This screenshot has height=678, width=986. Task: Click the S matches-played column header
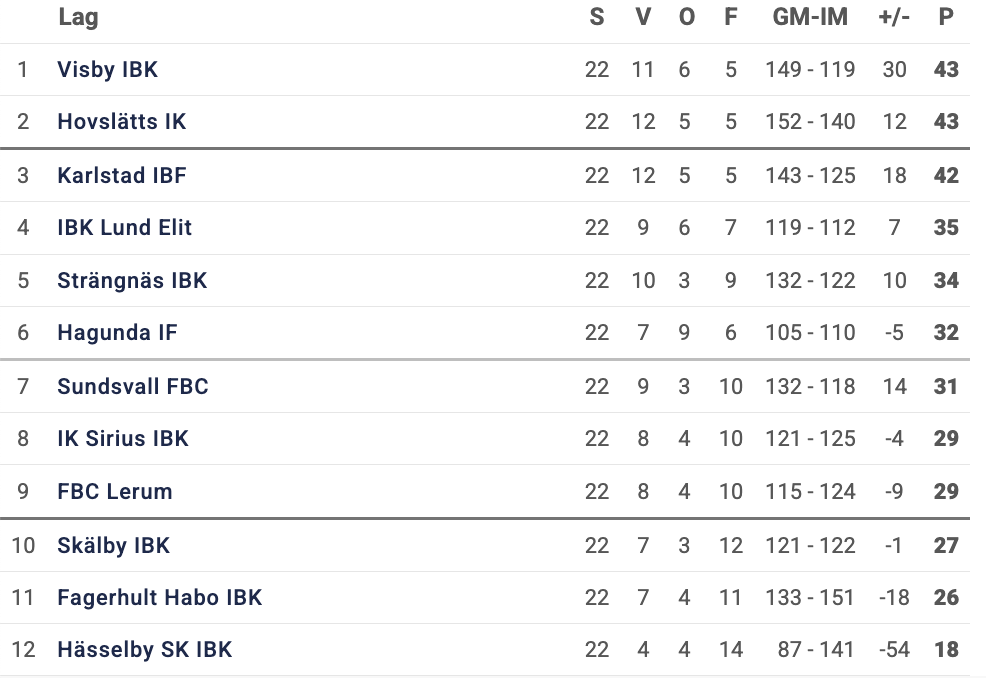click(597, 17)
